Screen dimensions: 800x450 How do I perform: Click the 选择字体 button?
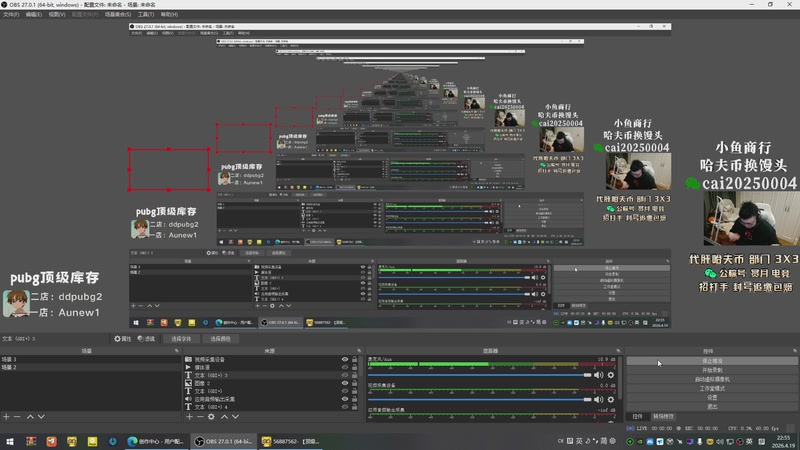(x=181, y=339)
